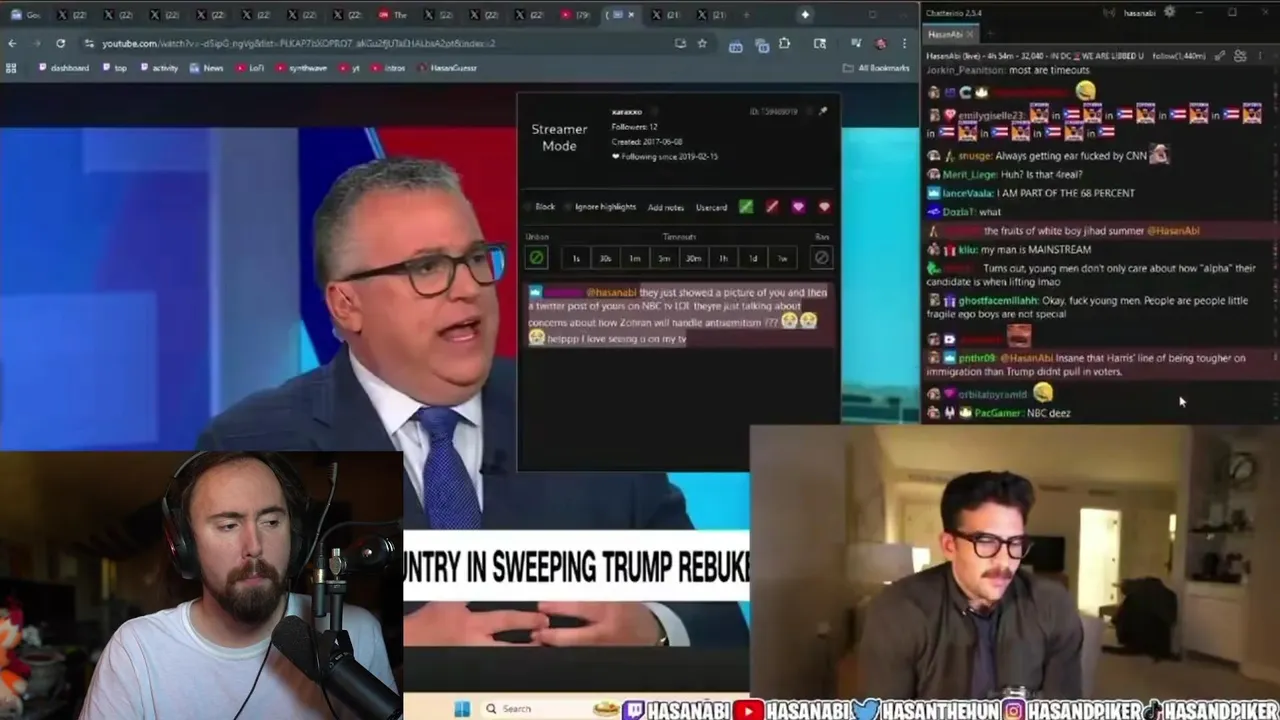Click username lanceVaala in chat

tap(967, 193)
